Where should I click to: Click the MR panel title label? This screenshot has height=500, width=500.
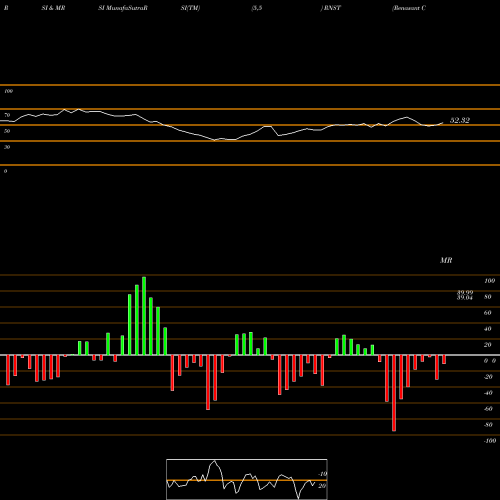(446, 260)
